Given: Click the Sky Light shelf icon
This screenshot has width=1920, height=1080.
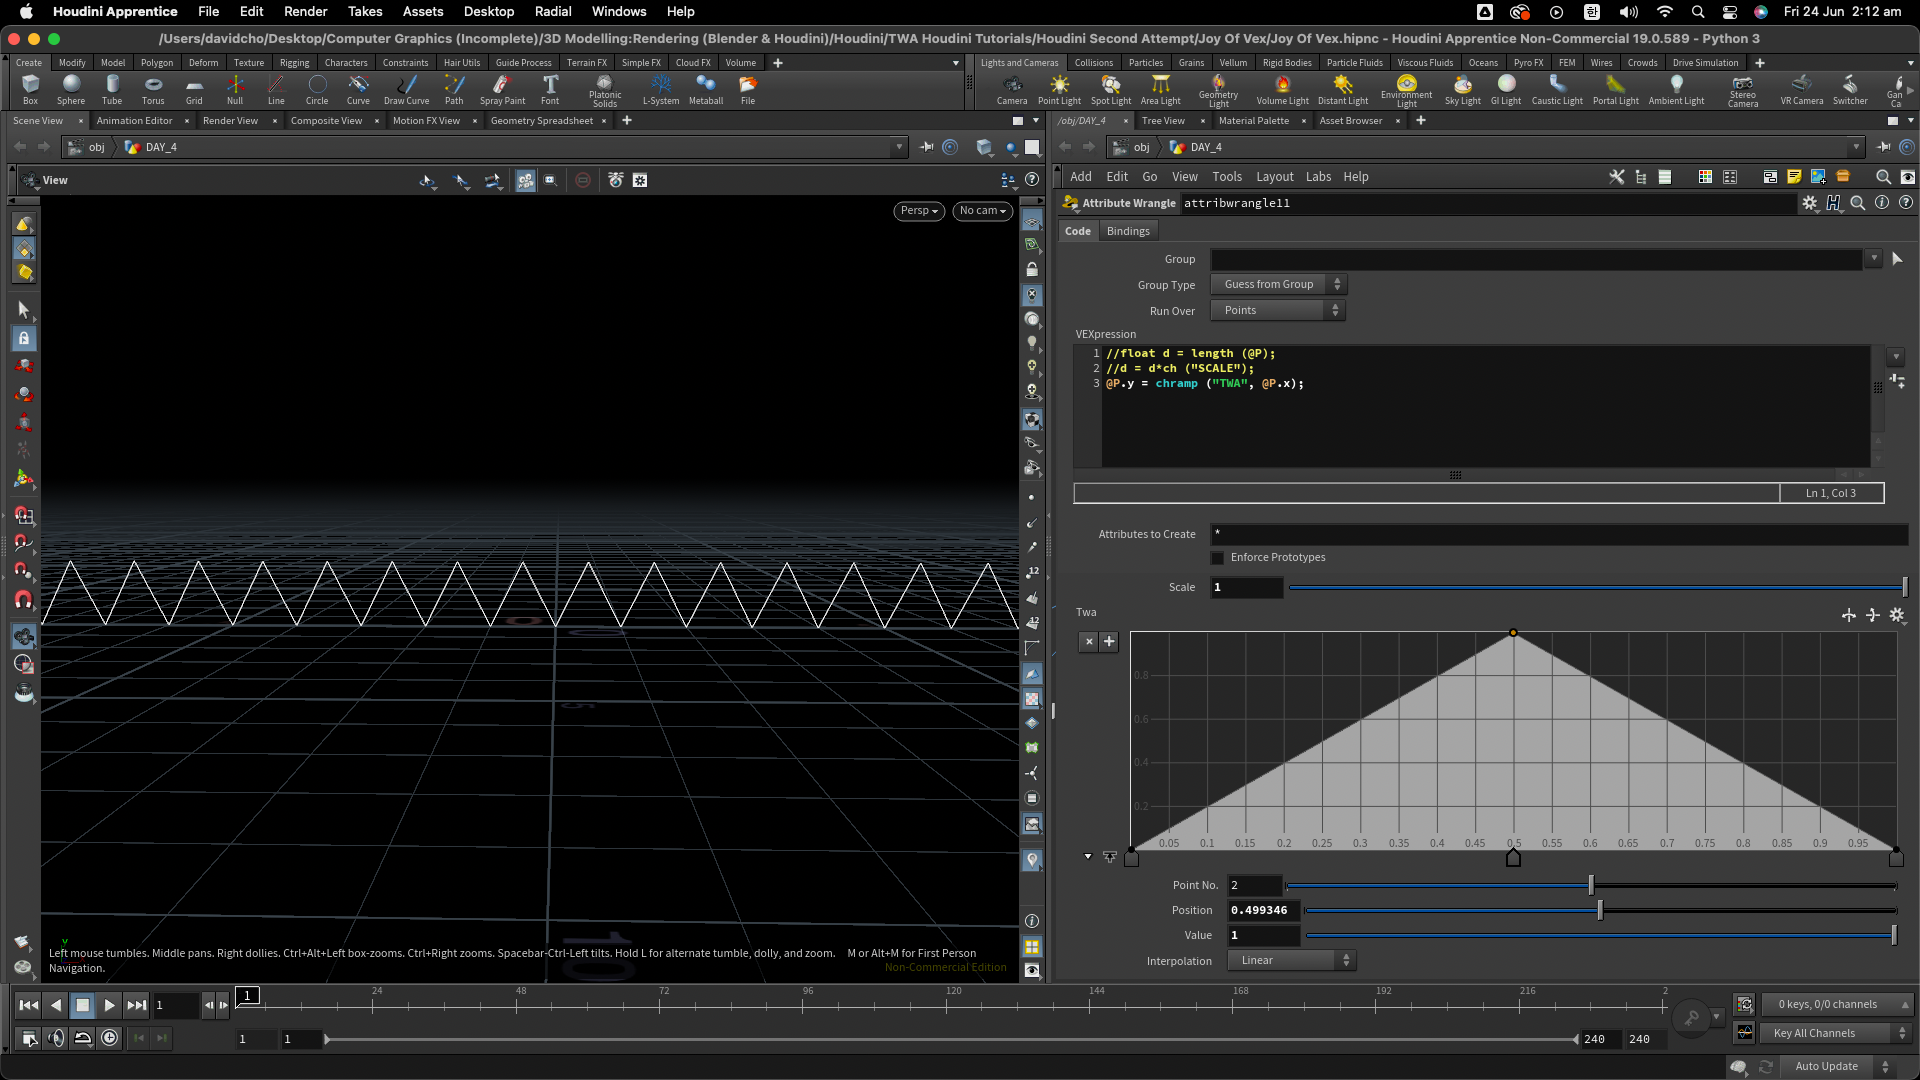Looking at the screenshot, I should tap(1462, 88).
